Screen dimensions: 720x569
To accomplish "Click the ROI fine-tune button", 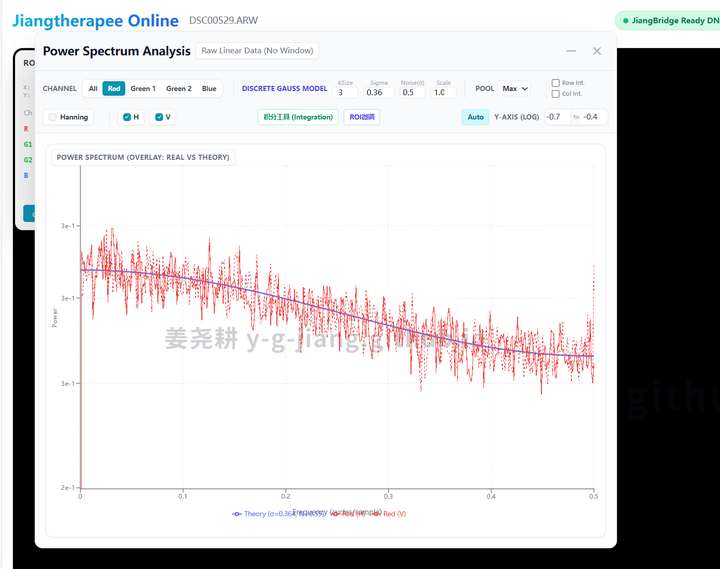I will 362,117.
